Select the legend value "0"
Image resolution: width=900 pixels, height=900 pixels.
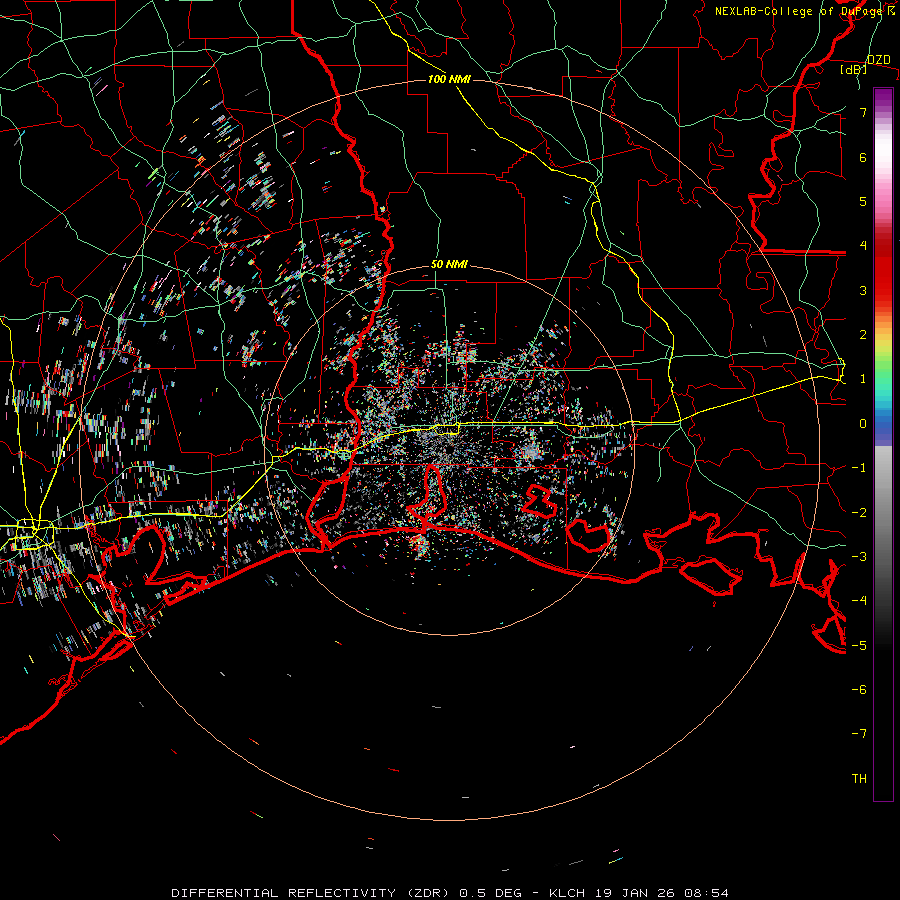[x=863, y=424]
